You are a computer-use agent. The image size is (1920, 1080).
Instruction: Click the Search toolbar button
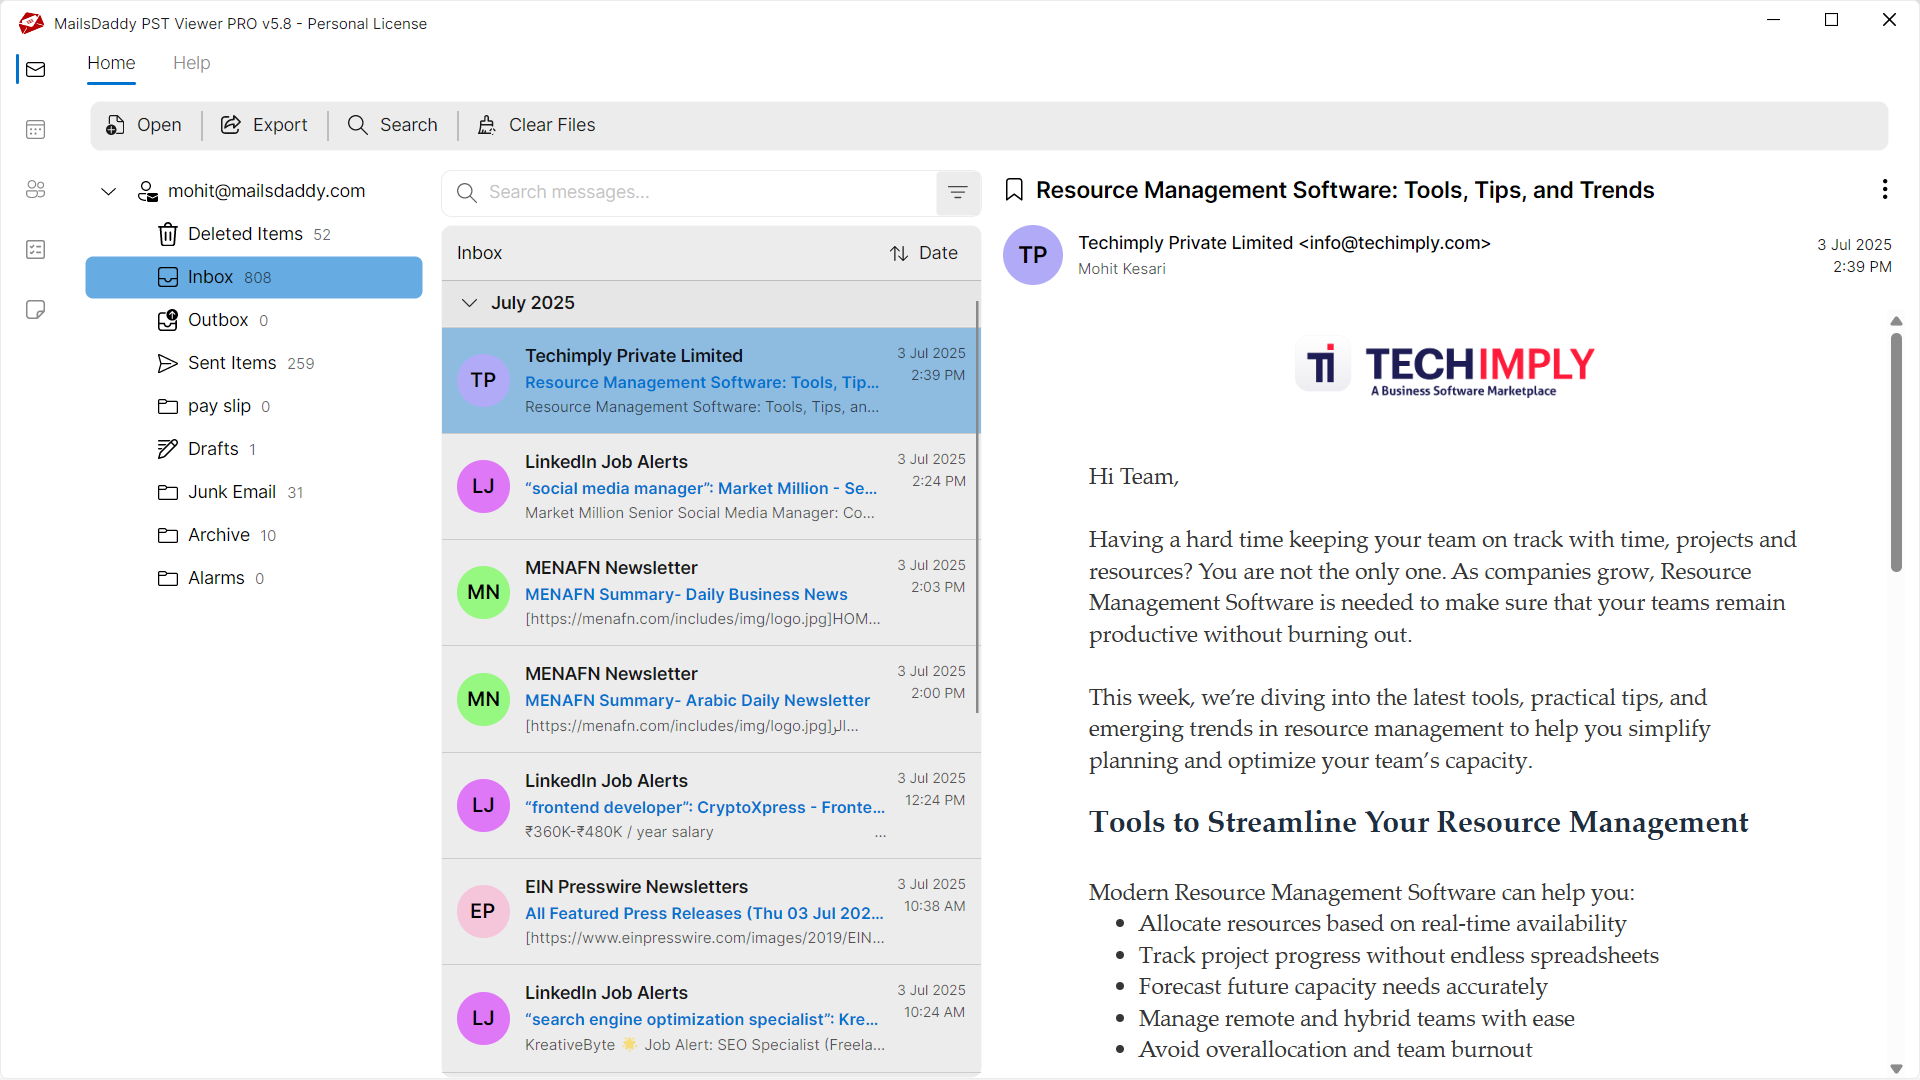(x=392, y=125)
